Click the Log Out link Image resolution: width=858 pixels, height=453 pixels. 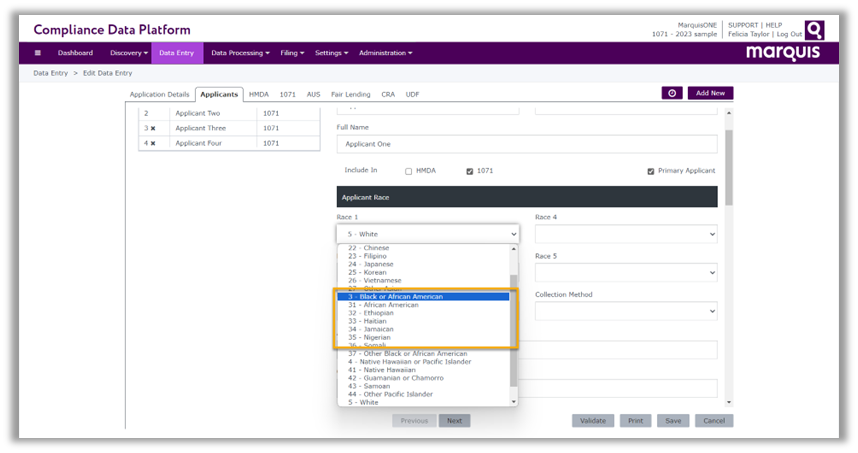point(788,34)
